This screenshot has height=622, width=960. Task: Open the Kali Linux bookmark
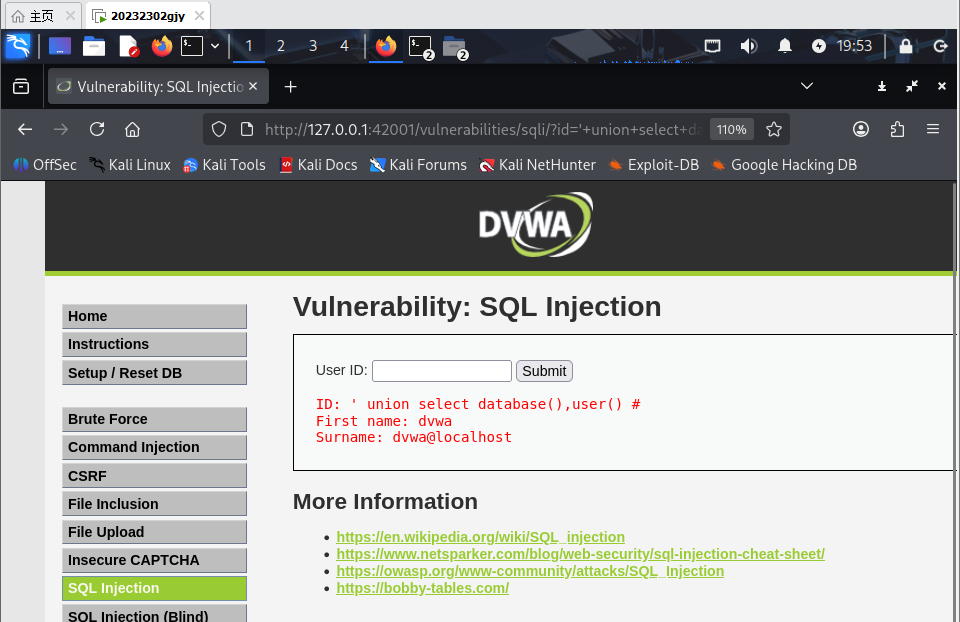130,165
